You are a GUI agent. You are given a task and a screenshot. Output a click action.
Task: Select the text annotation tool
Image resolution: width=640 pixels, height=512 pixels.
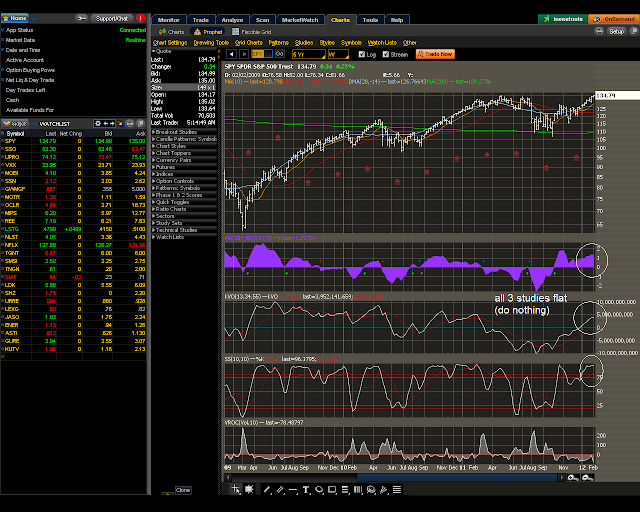[x=306, y=490]
